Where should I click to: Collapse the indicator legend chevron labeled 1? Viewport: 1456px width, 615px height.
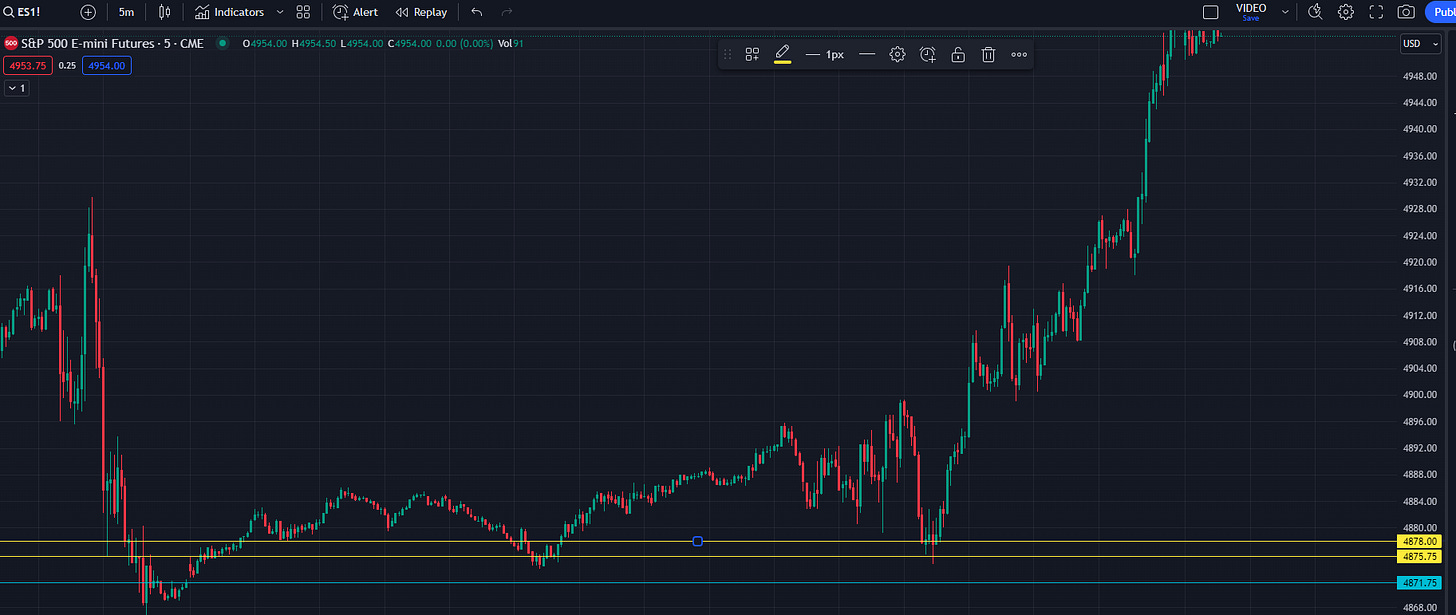click(17, 88)
